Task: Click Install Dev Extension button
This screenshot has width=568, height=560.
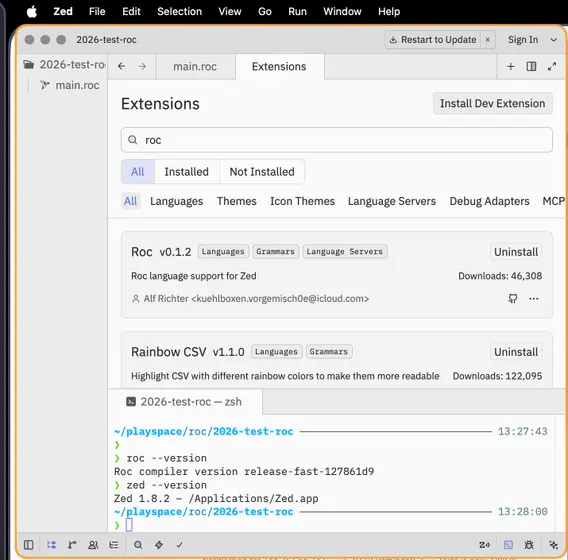Action: click(493, 104)
